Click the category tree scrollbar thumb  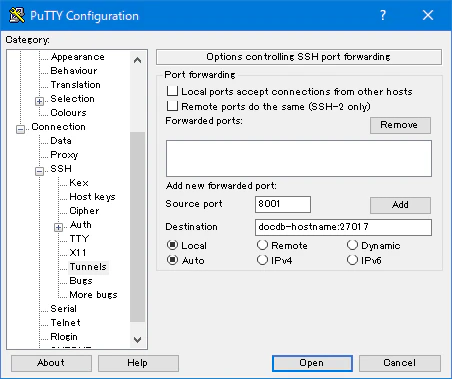(x=137, y=227)
